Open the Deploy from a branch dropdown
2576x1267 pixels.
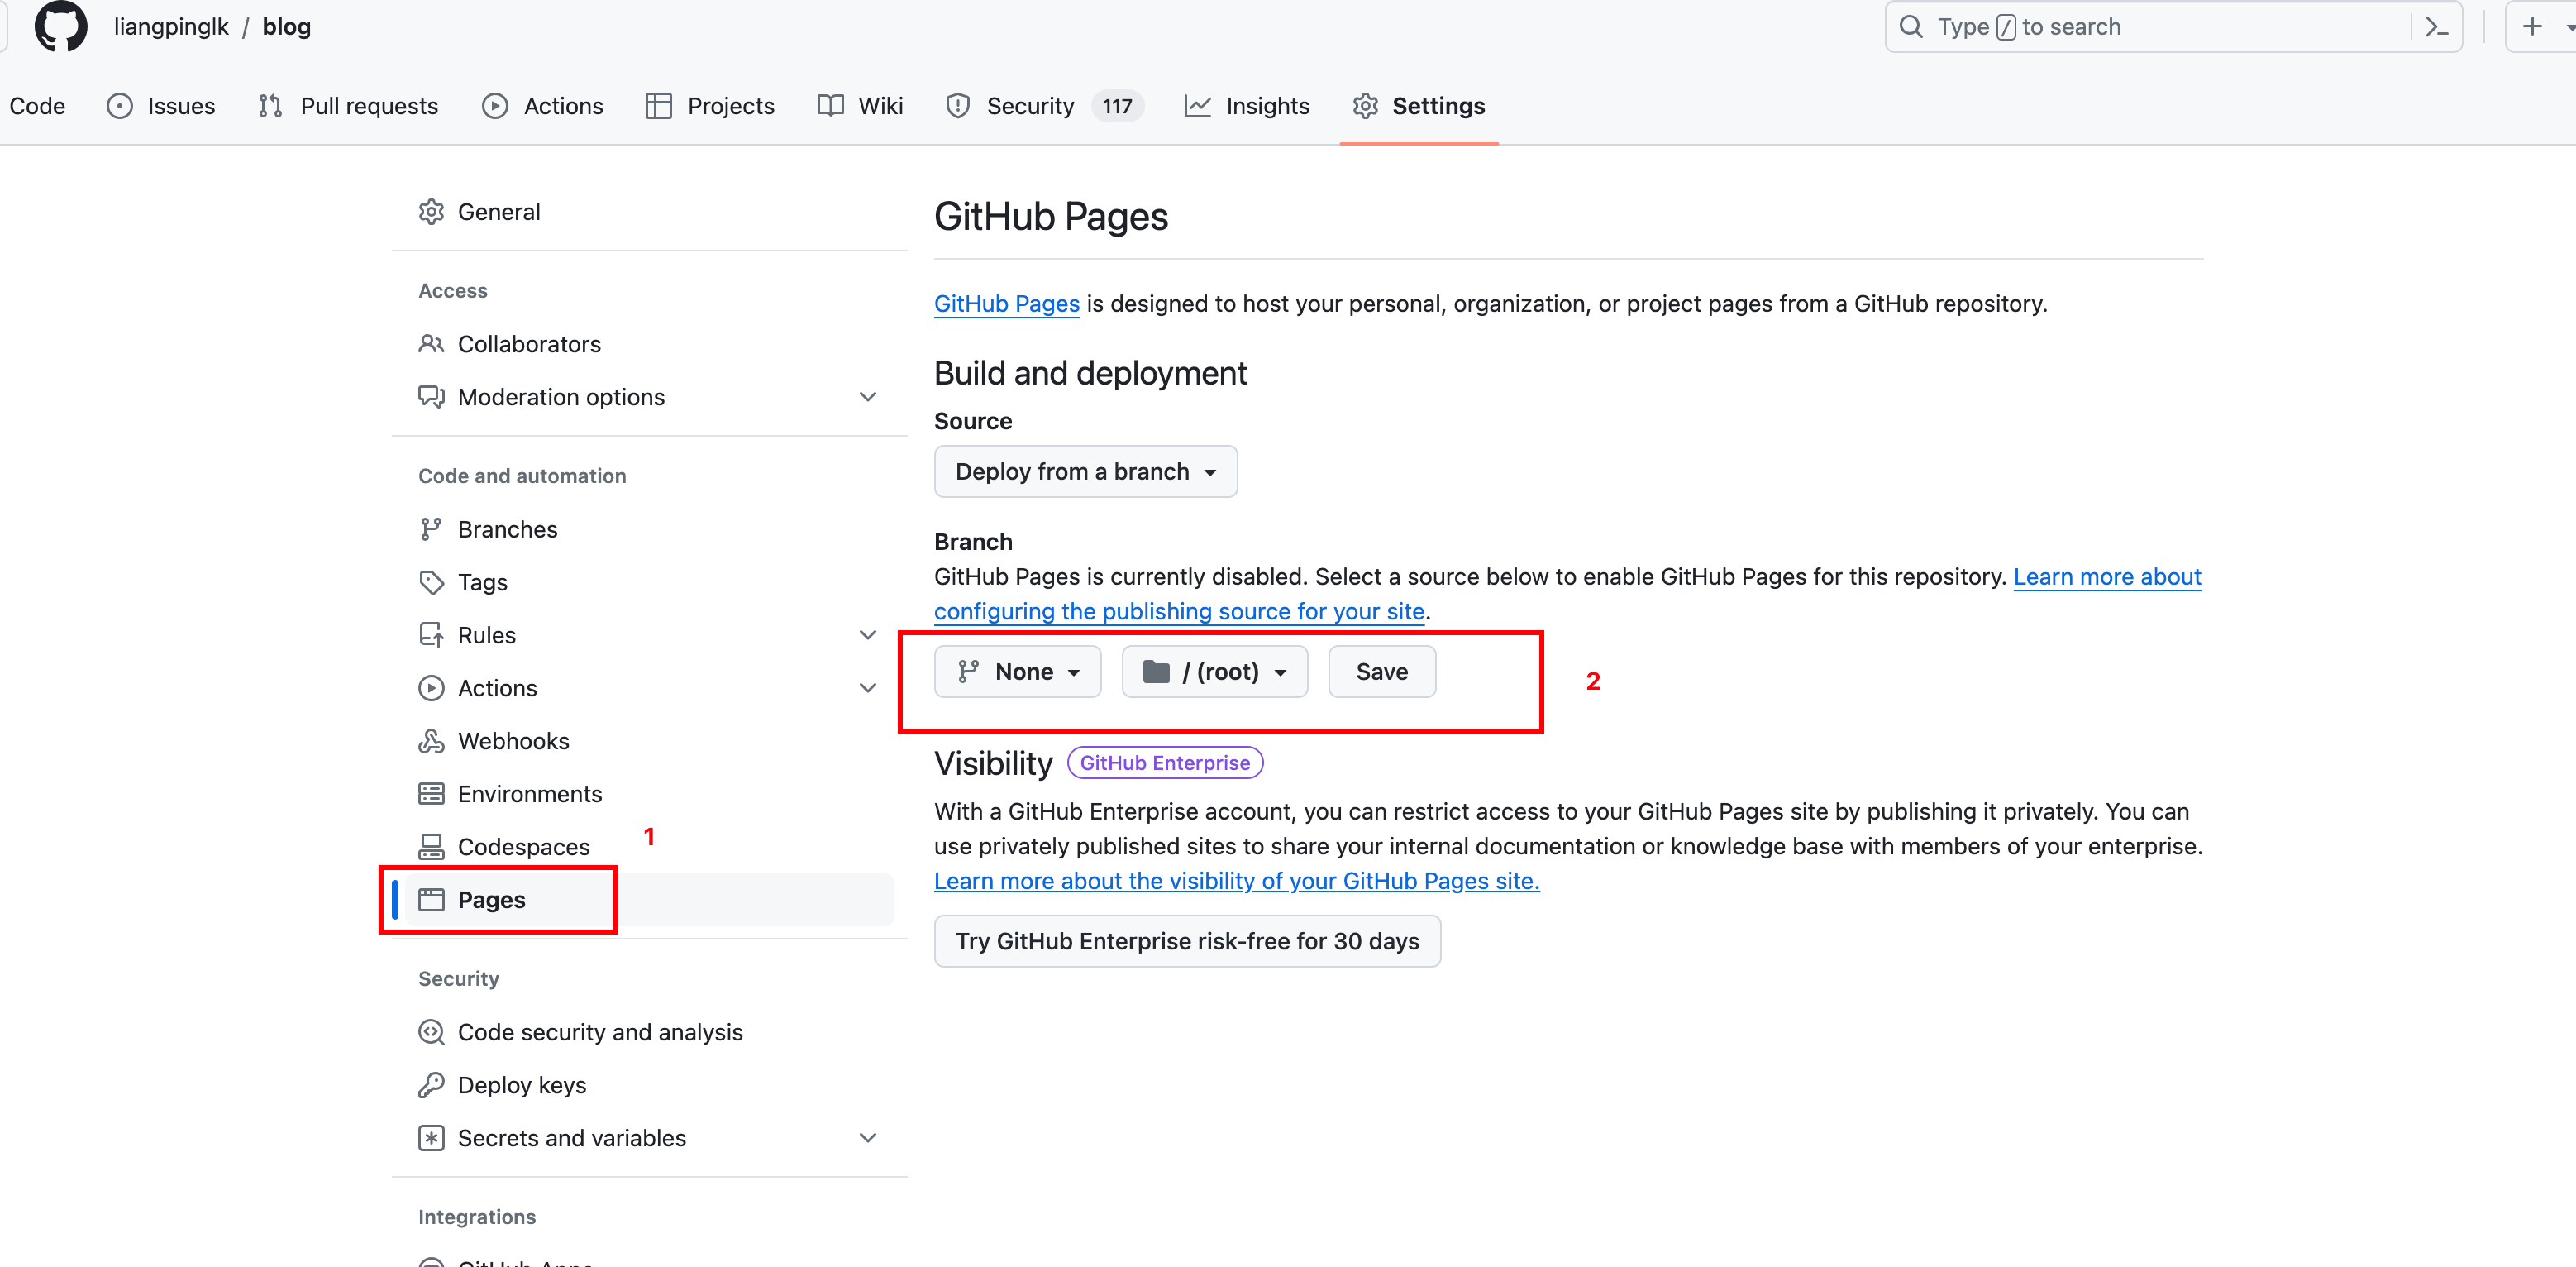point(1085,472)
